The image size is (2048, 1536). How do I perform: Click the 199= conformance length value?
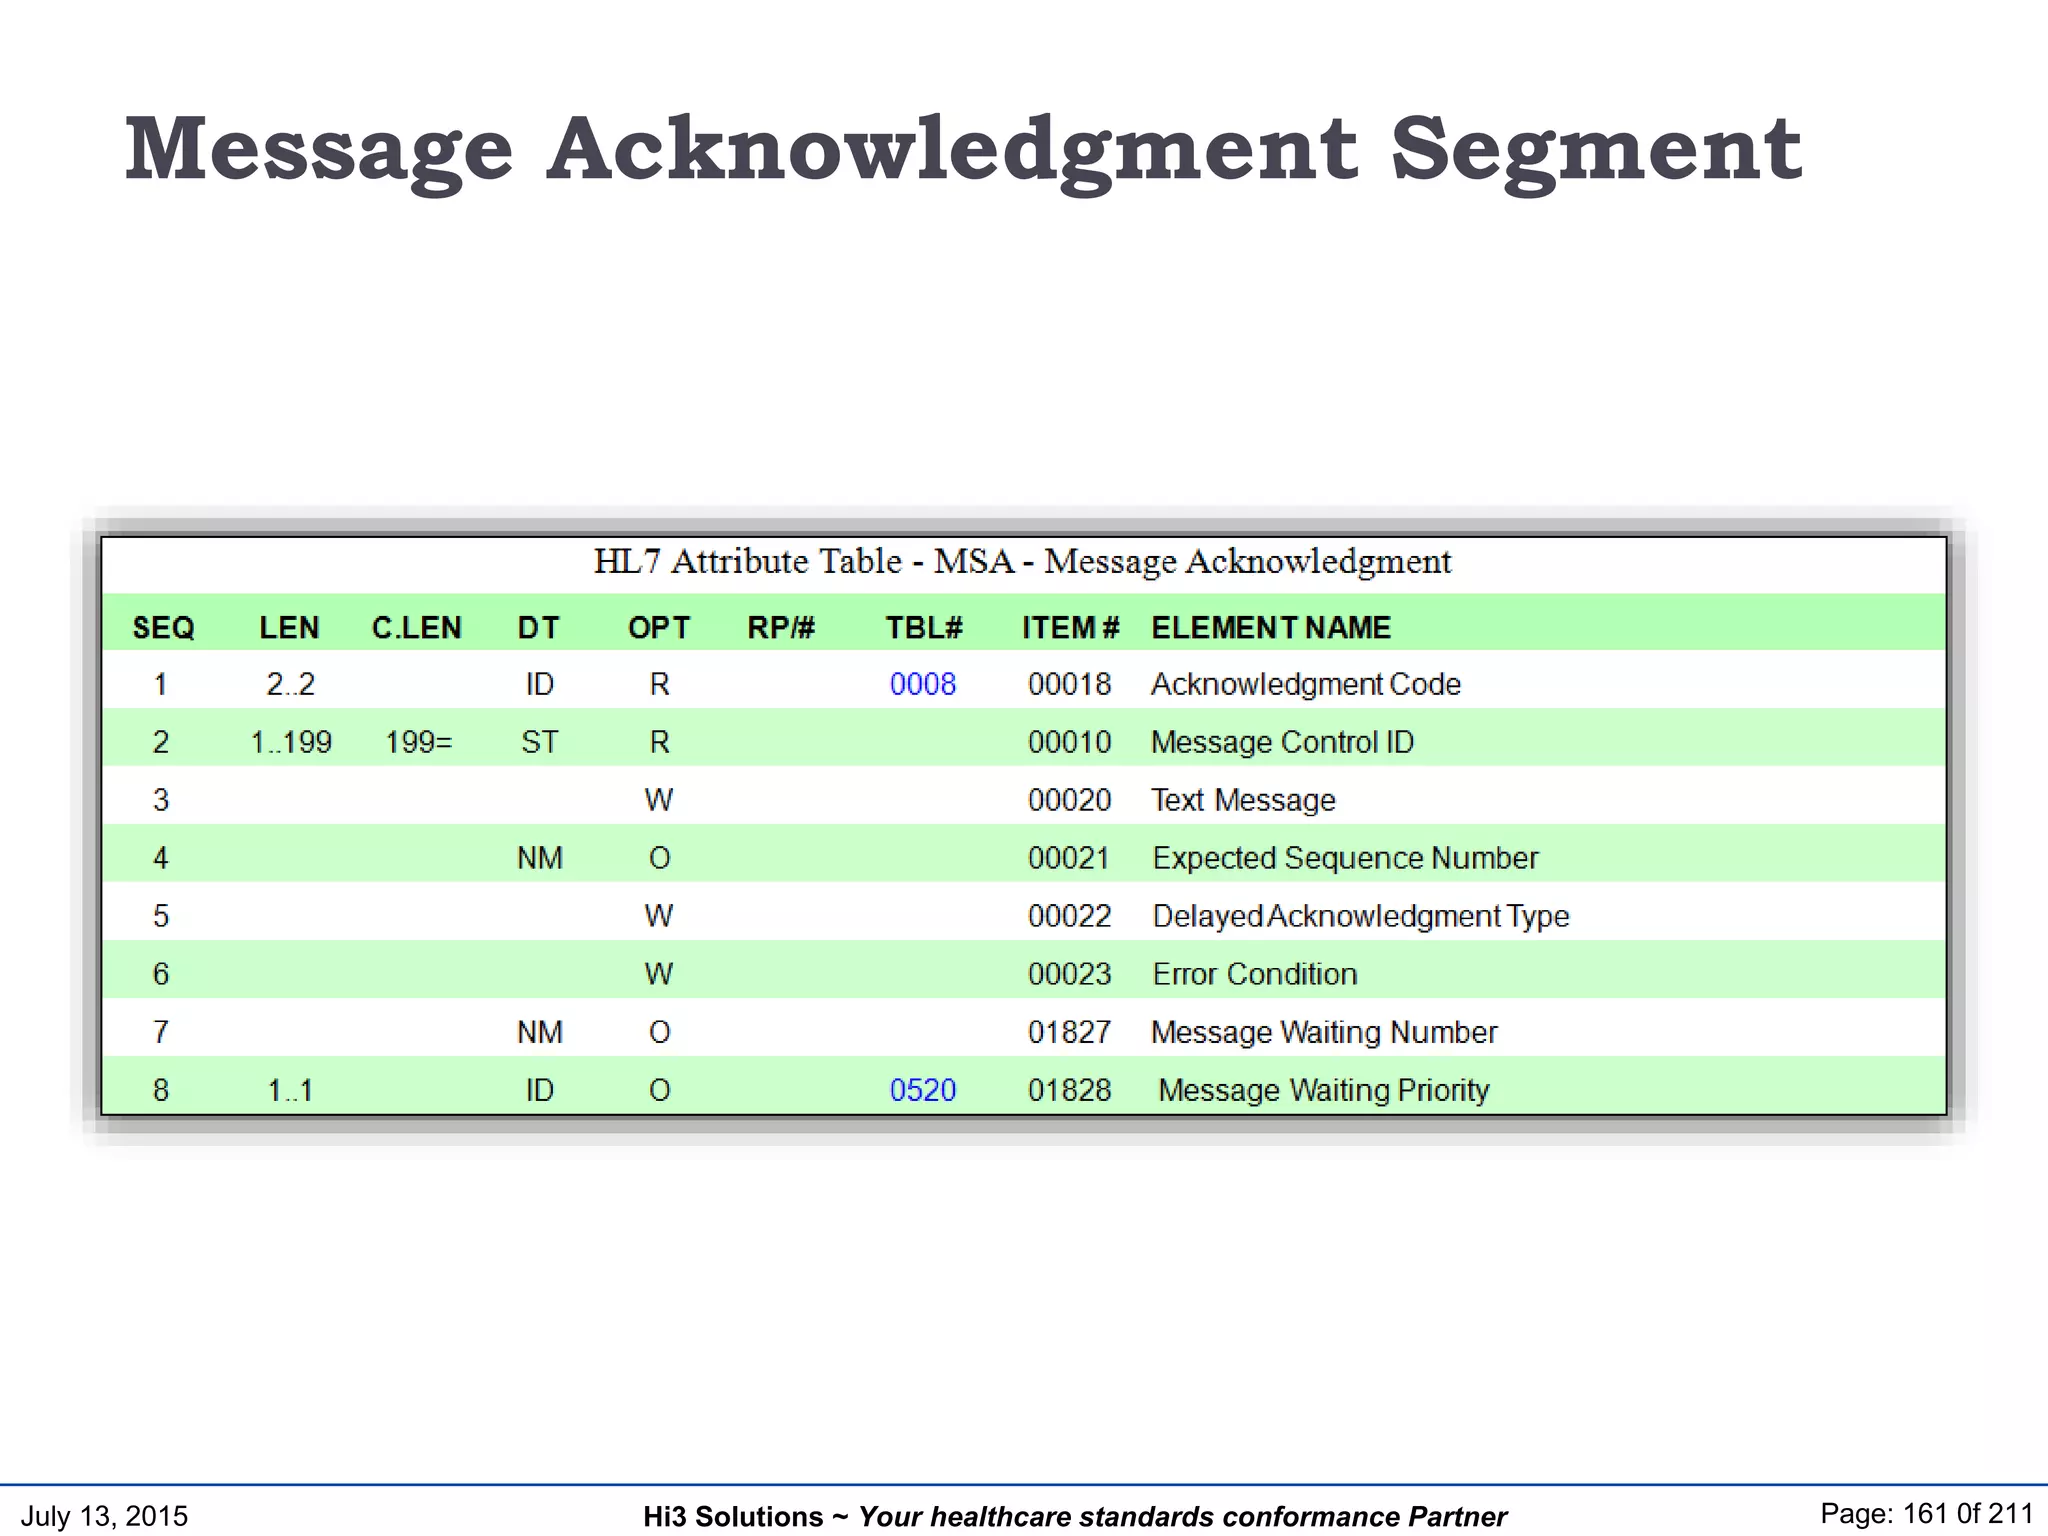click(x=418, y=742)
